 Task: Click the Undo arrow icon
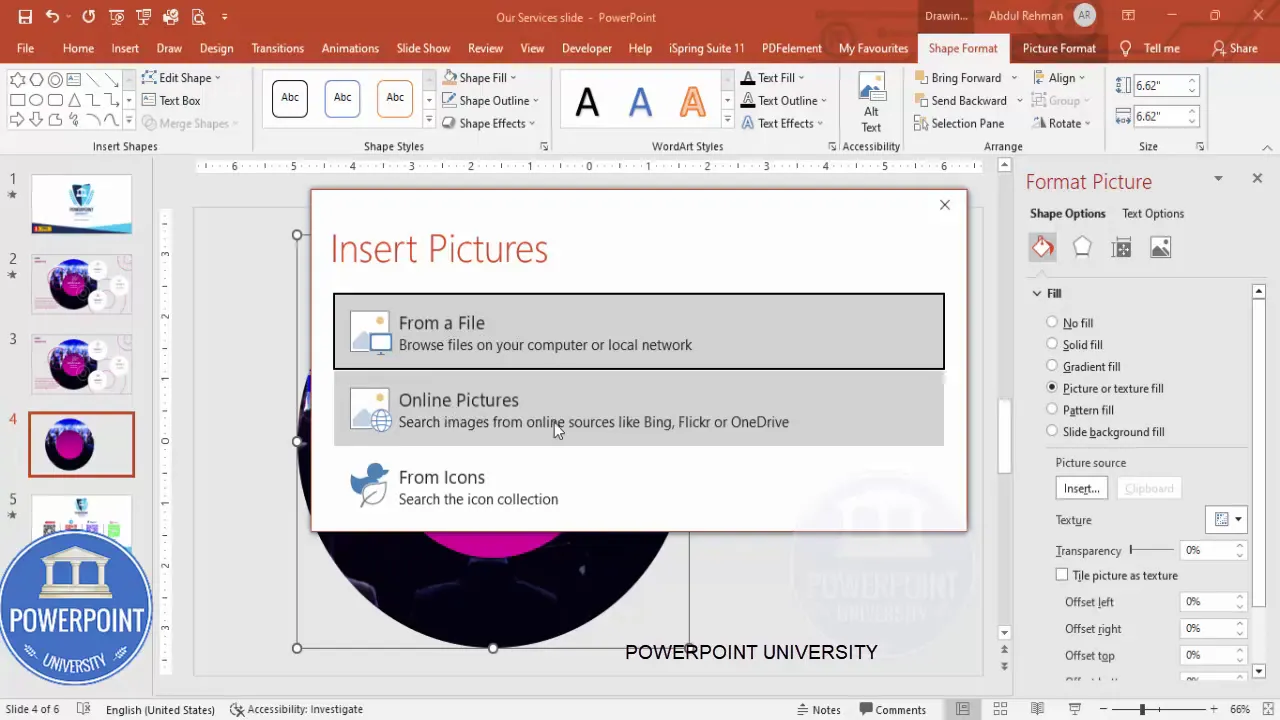tap(53, 17)
